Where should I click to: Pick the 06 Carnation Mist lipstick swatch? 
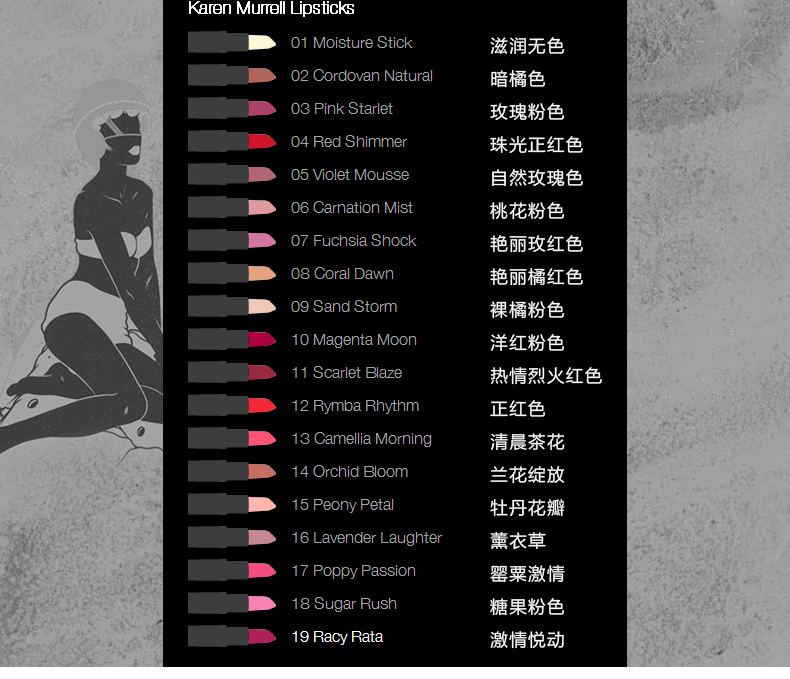coord(232,208)
